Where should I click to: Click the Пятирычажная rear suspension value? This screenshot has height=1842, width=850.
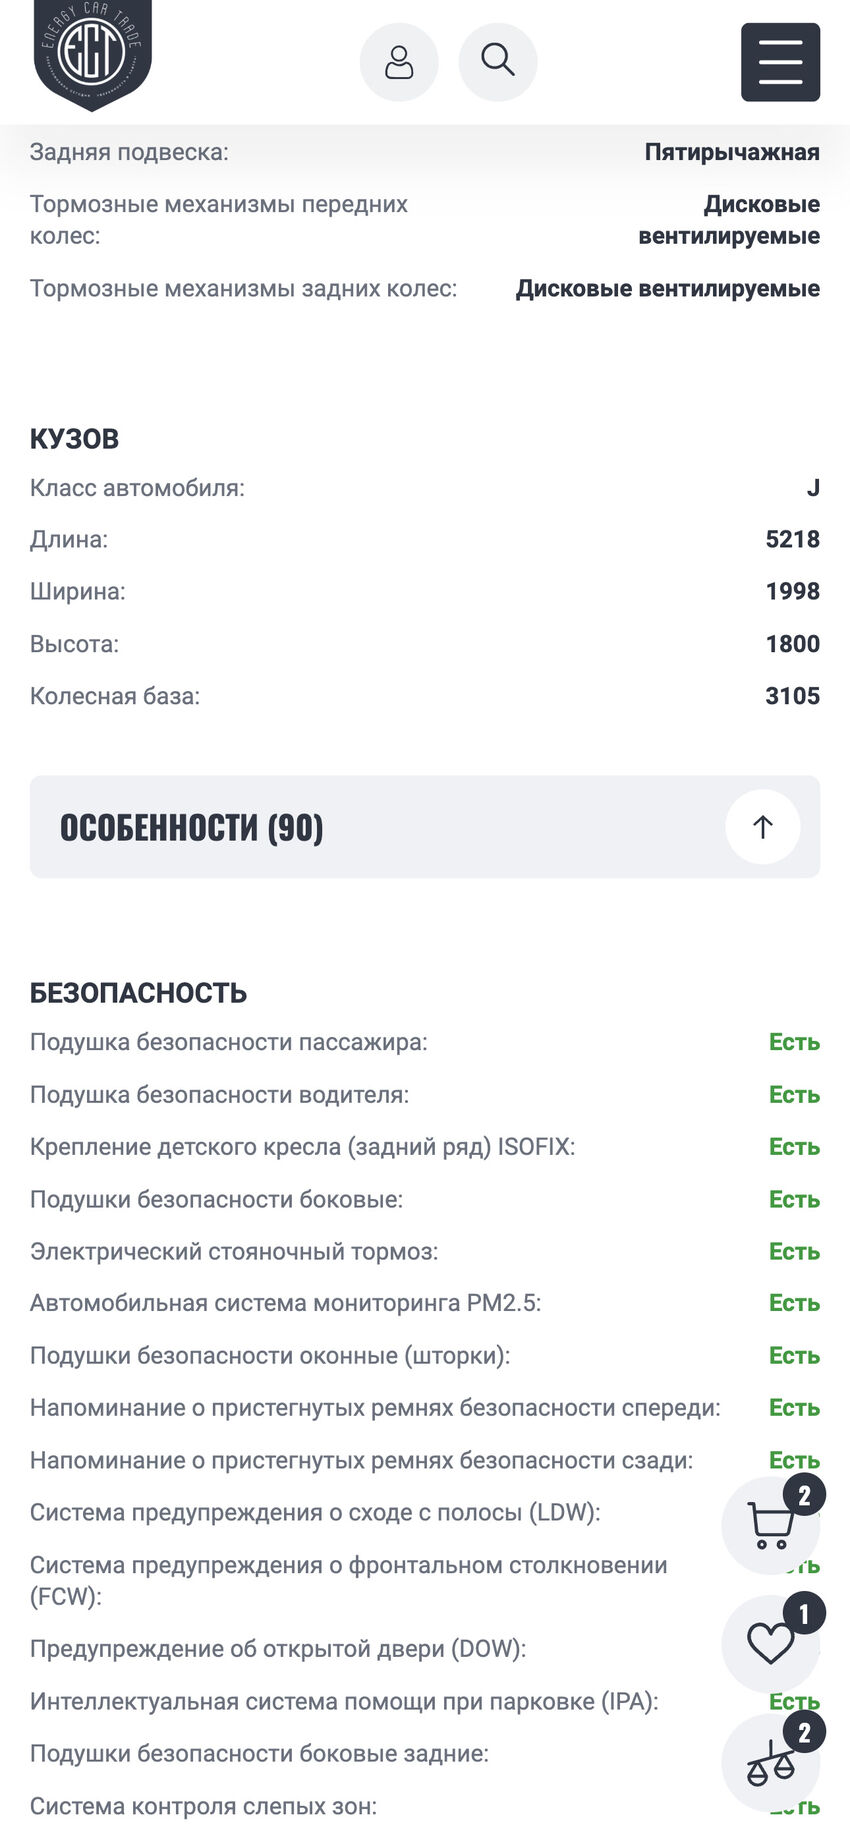point(732,152)
